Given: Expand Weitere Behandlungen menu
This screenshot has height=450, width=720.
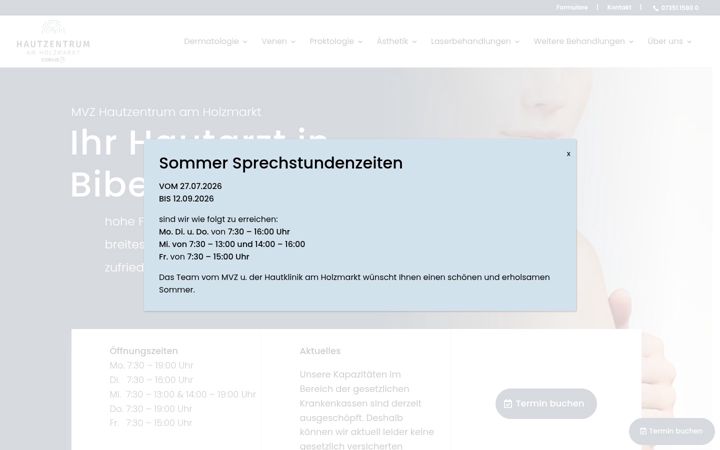Looking at the screenshot, I should point(583,41).
